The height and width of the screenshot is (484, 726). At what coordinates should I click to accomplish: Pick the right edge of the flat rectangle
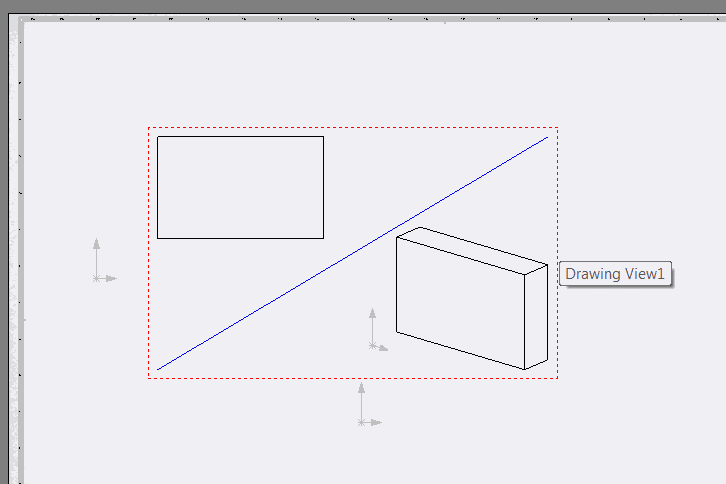point(324,188)
